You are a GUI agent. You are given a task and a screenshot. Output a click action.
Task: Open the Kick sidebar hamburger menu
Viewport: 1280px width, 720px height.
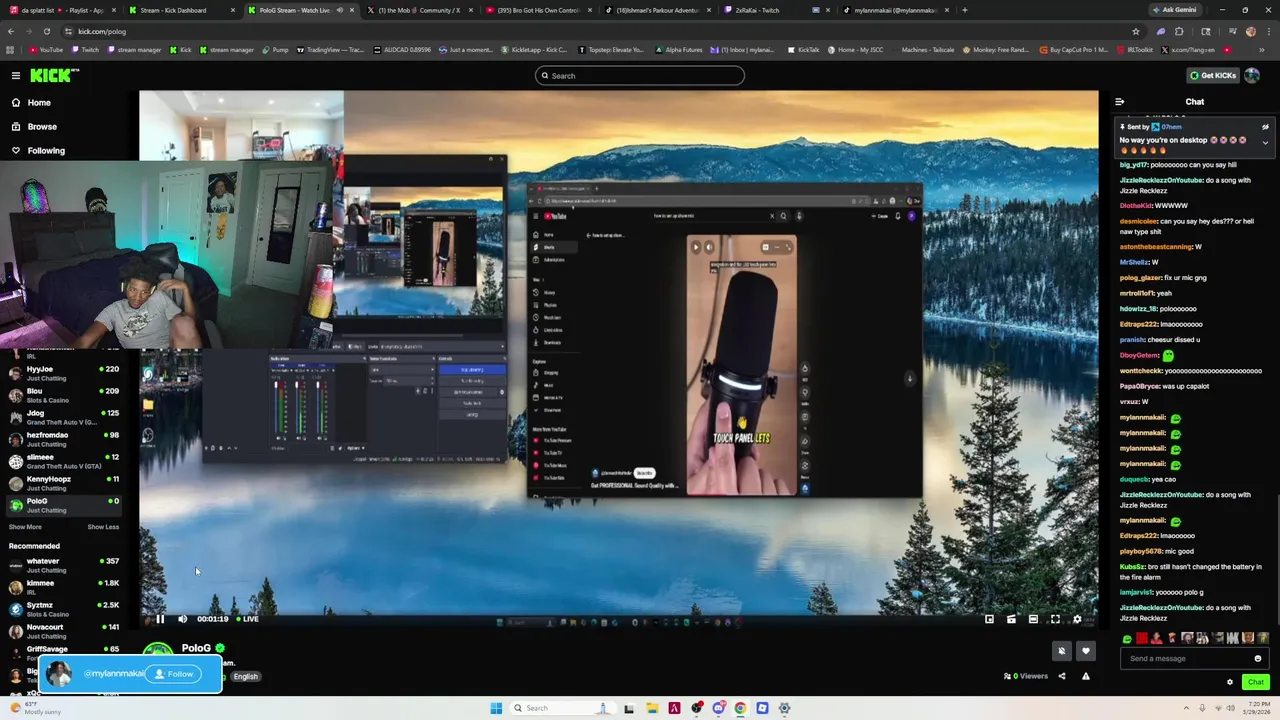tap(15, 75)
